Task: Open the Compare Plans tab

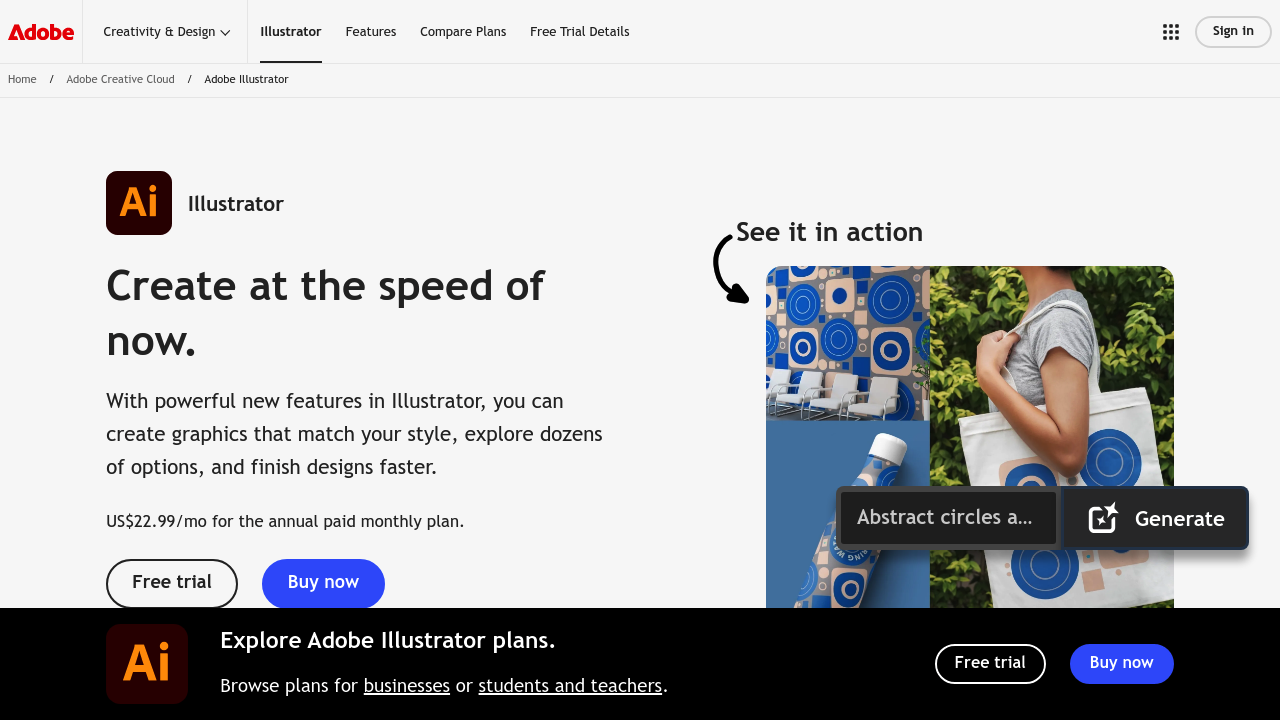Action: click(463, 31)
